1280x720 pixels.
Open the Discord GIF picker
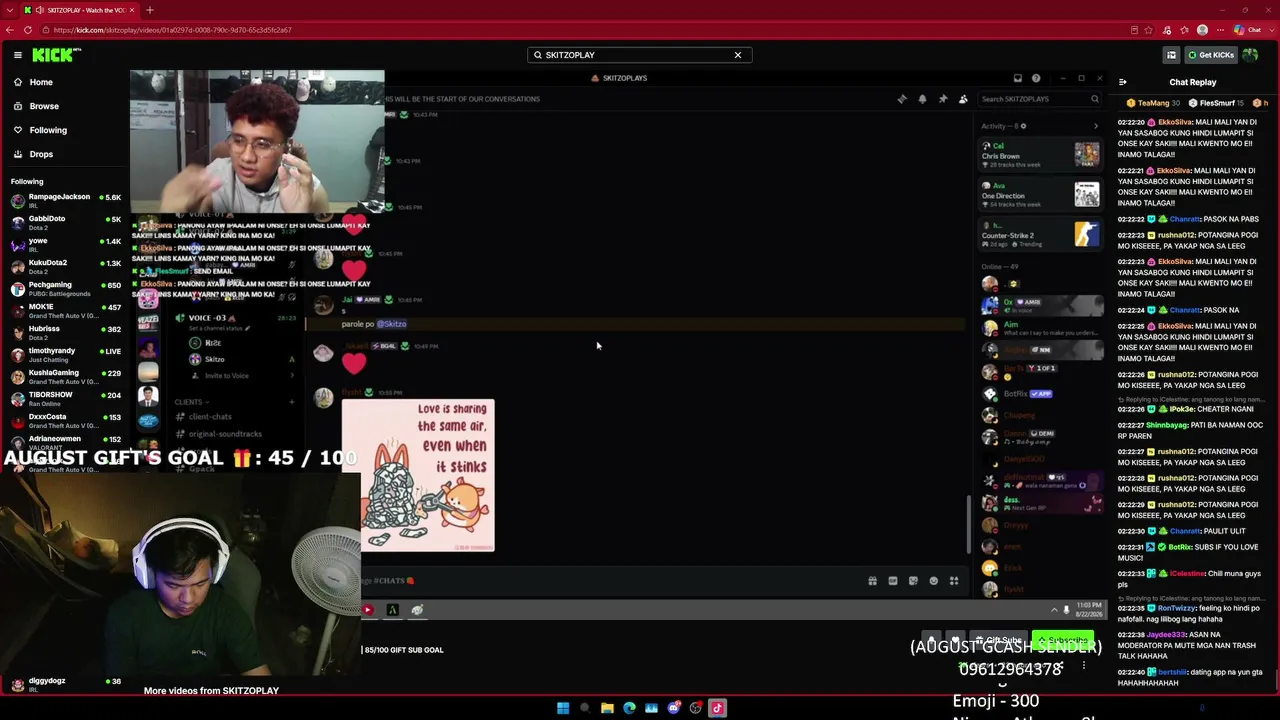click(893, 581)
